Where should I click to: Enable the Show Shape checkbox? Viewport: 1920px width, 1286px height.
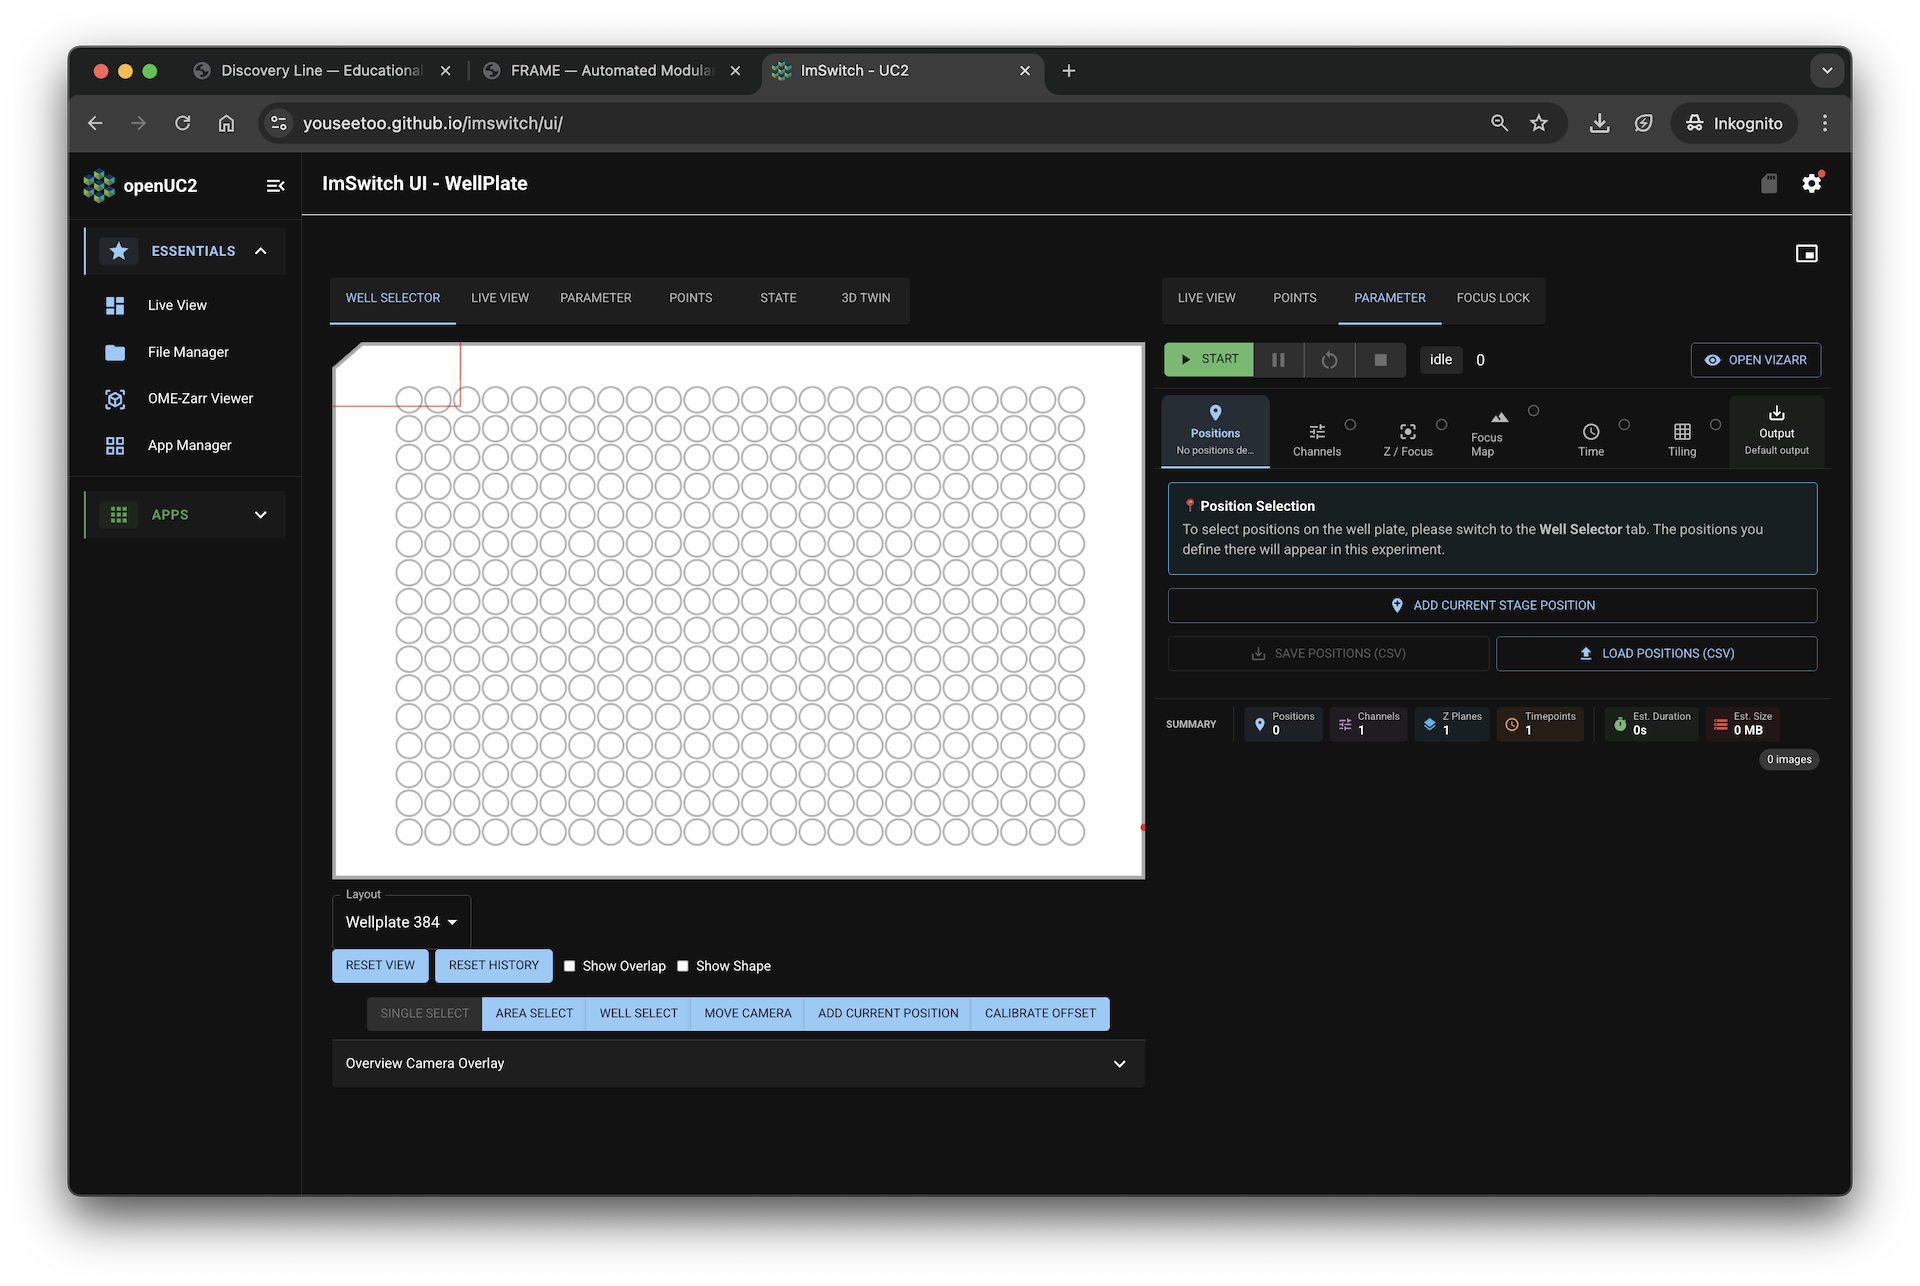pos(683,966)
